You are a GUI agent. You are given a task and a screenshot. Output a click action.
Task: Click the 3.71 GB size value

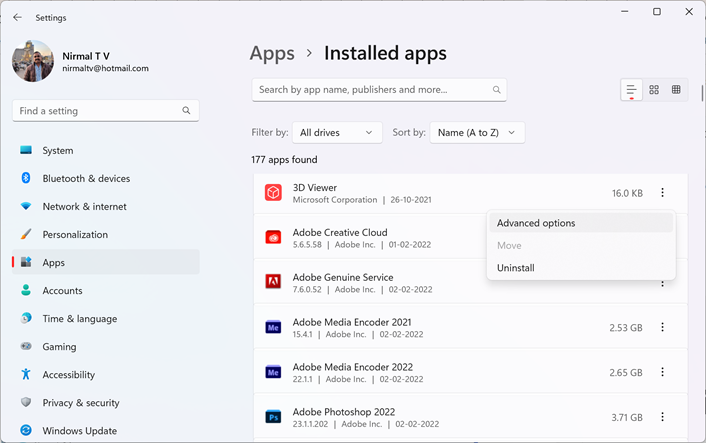(x=626, y=417)
